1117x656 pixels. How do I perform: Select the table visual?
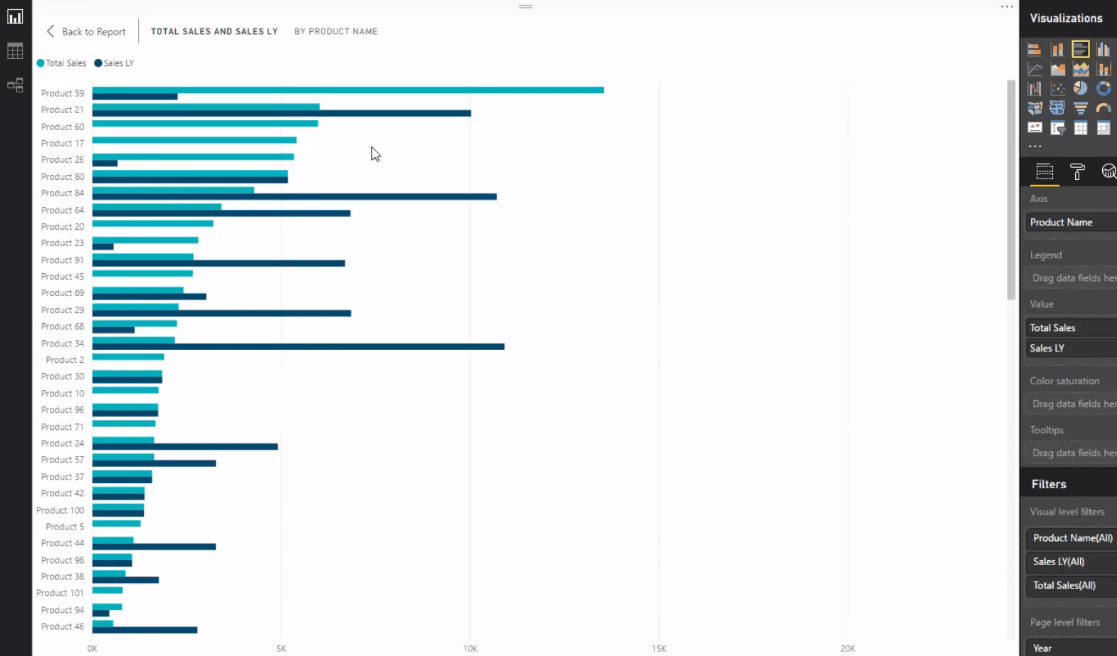click(1080, 128)
